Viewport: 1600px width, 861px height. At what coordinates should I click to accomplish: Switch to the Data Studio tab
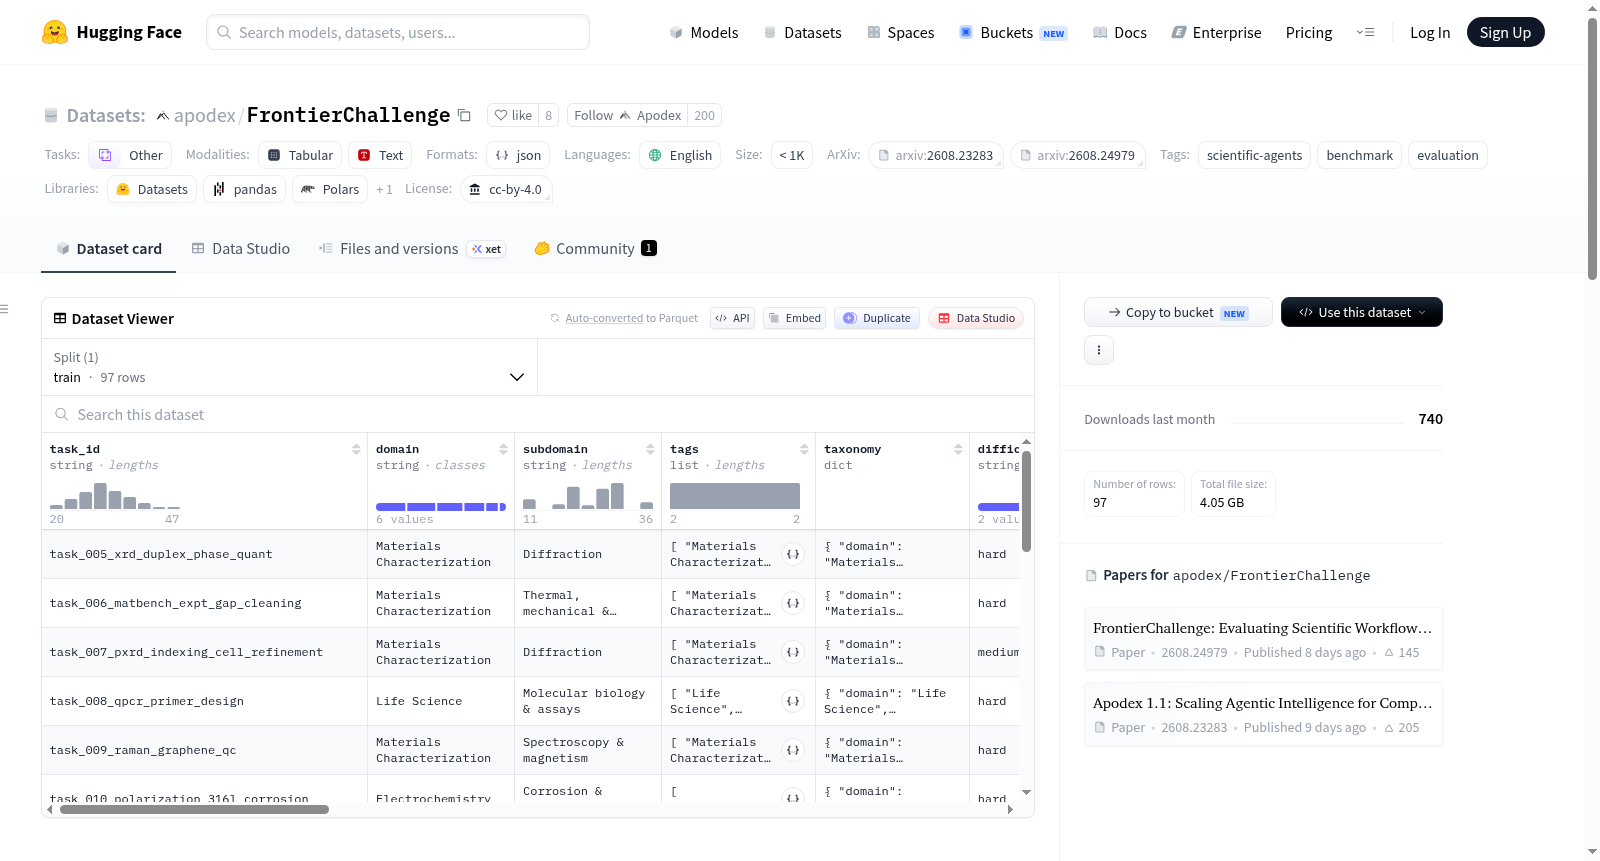(x=240, y=248)
